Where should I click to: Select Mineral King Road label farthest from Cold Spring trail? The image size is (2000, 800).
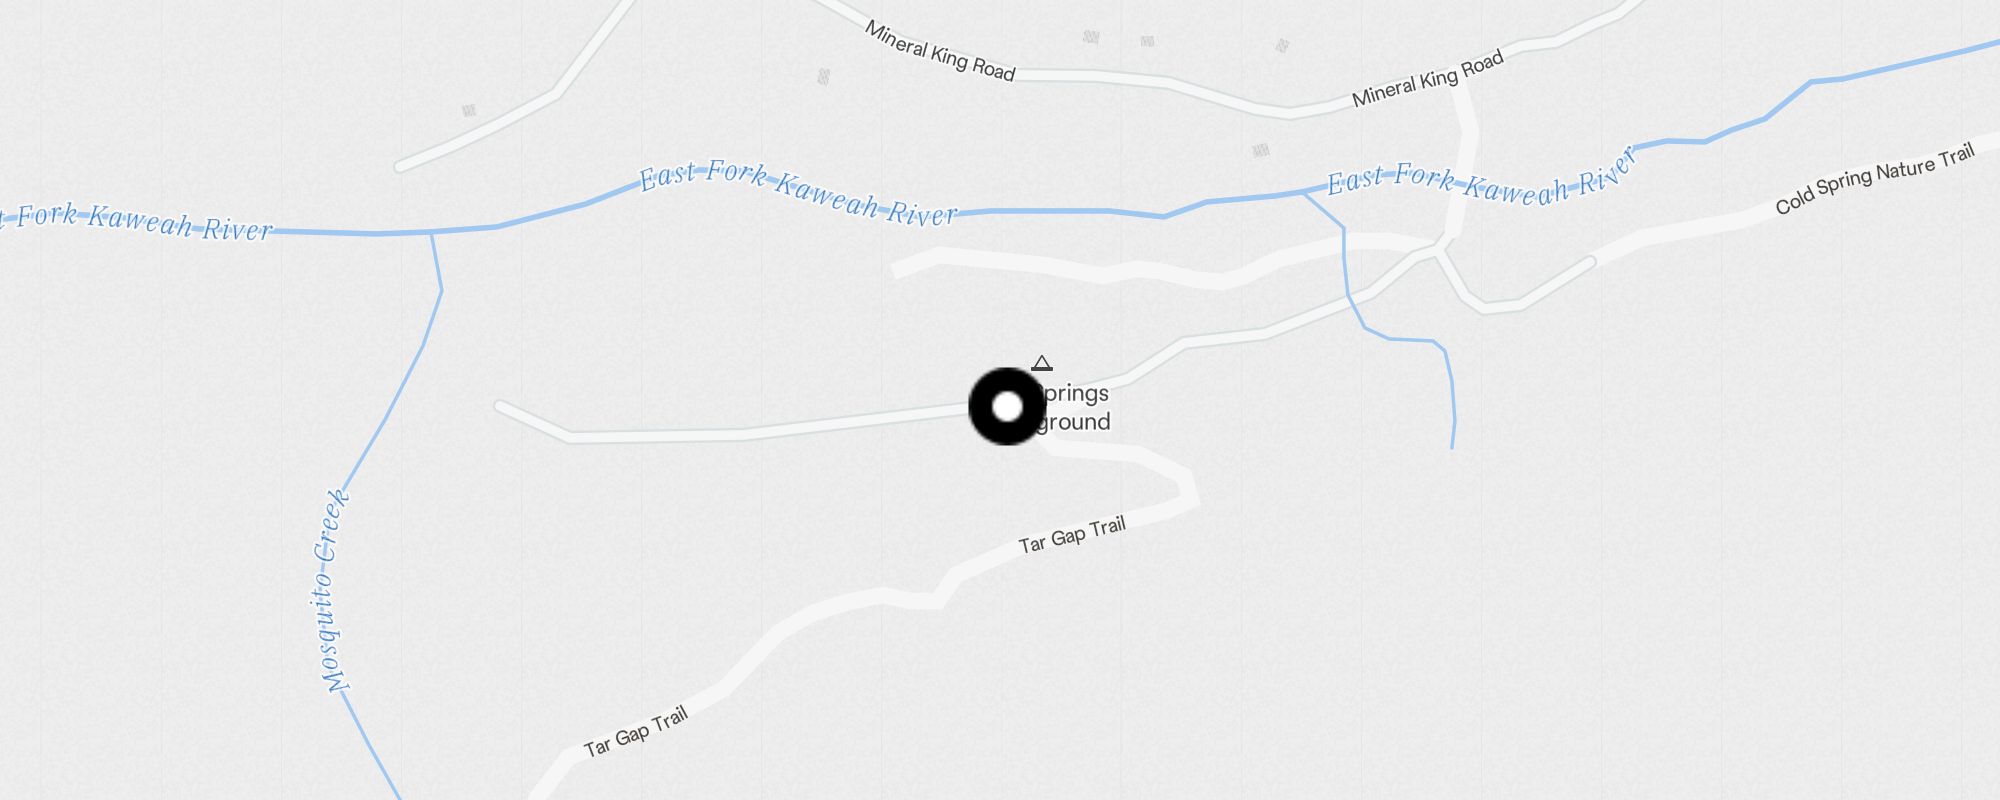point(940,51)
